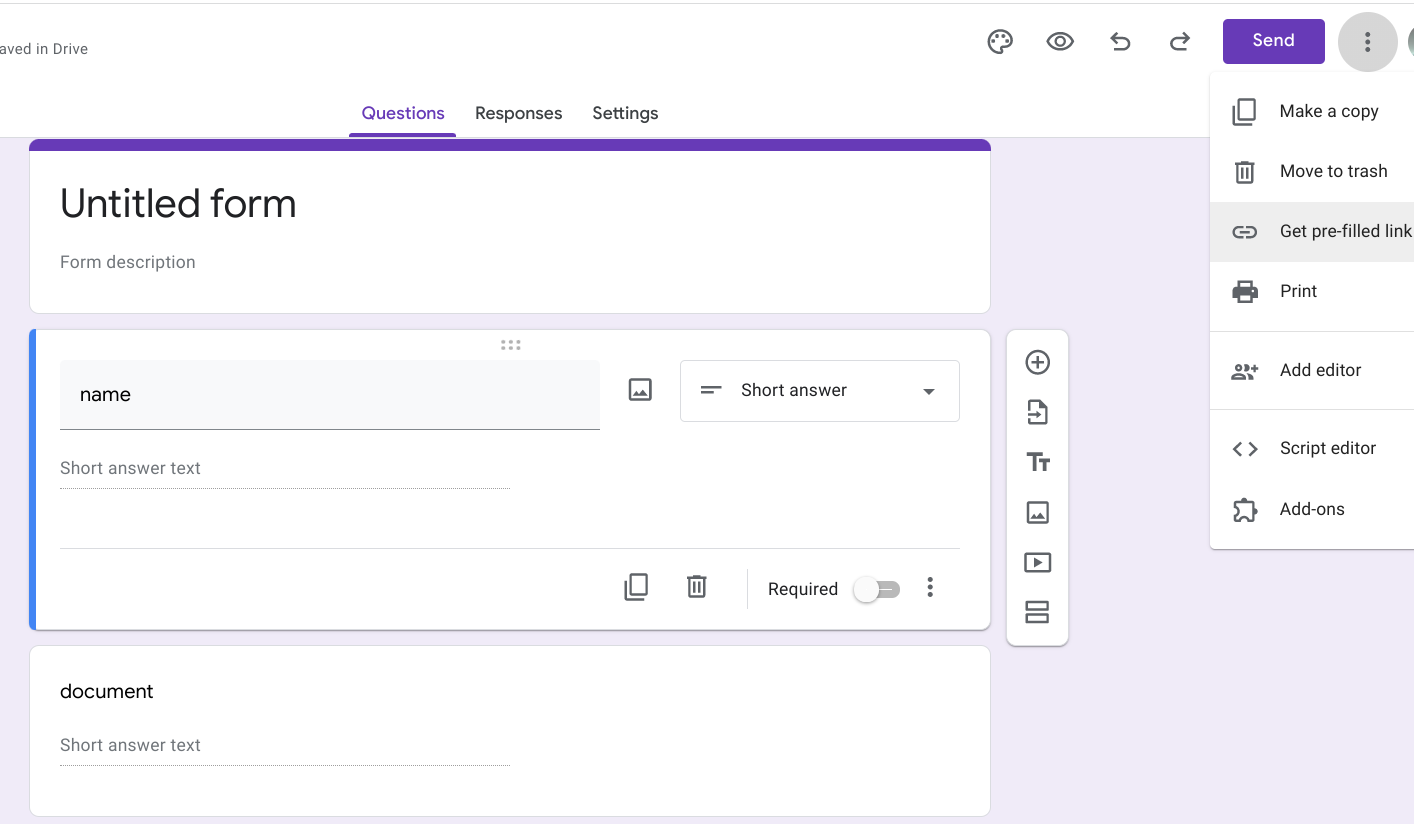Select Move to trash
The height and width of the screenshot is (824, 1414).
click(1312, 171)
